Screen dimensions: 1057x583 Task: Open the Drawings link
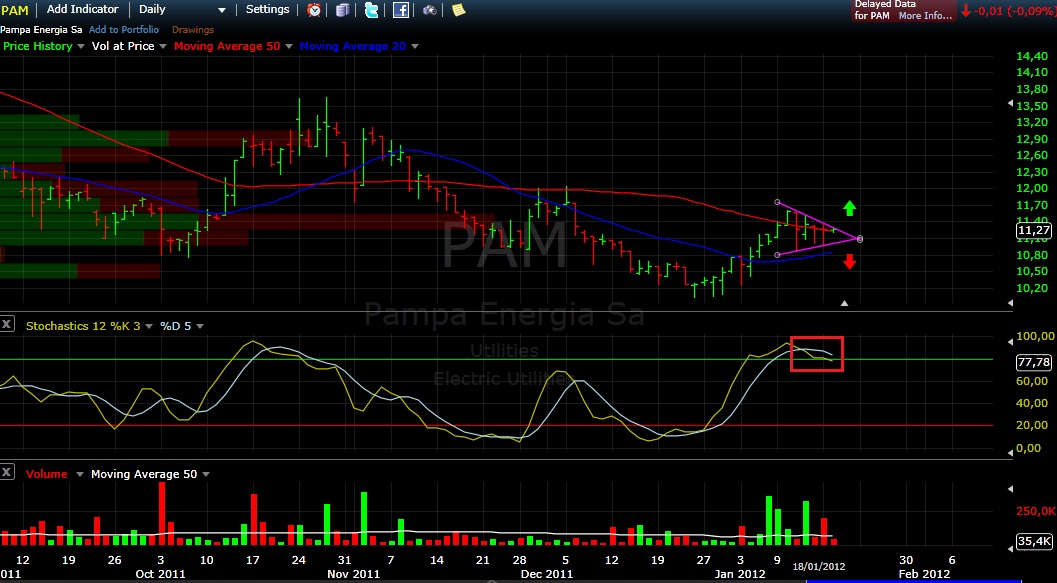click(193, 30)
